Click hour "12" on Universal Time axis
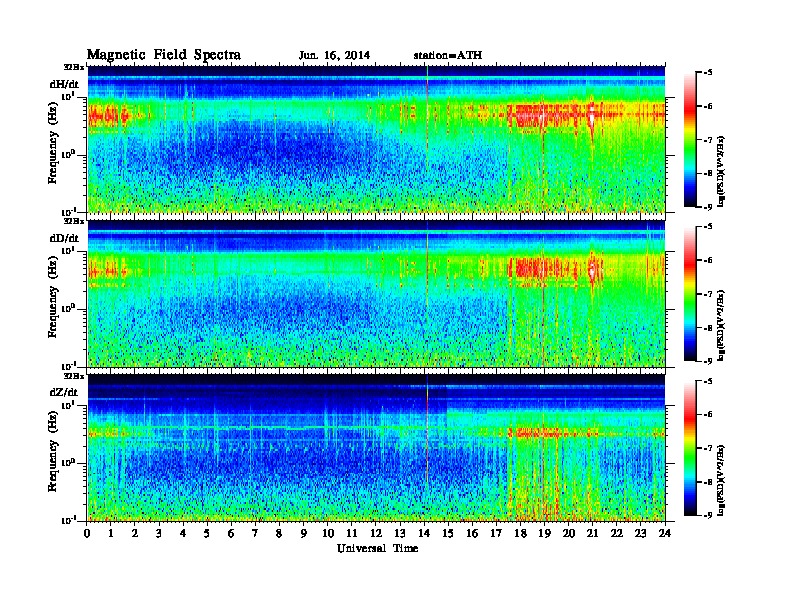Image resolution: width=792 pixels, height=612 pixels. tap(376, 534)
